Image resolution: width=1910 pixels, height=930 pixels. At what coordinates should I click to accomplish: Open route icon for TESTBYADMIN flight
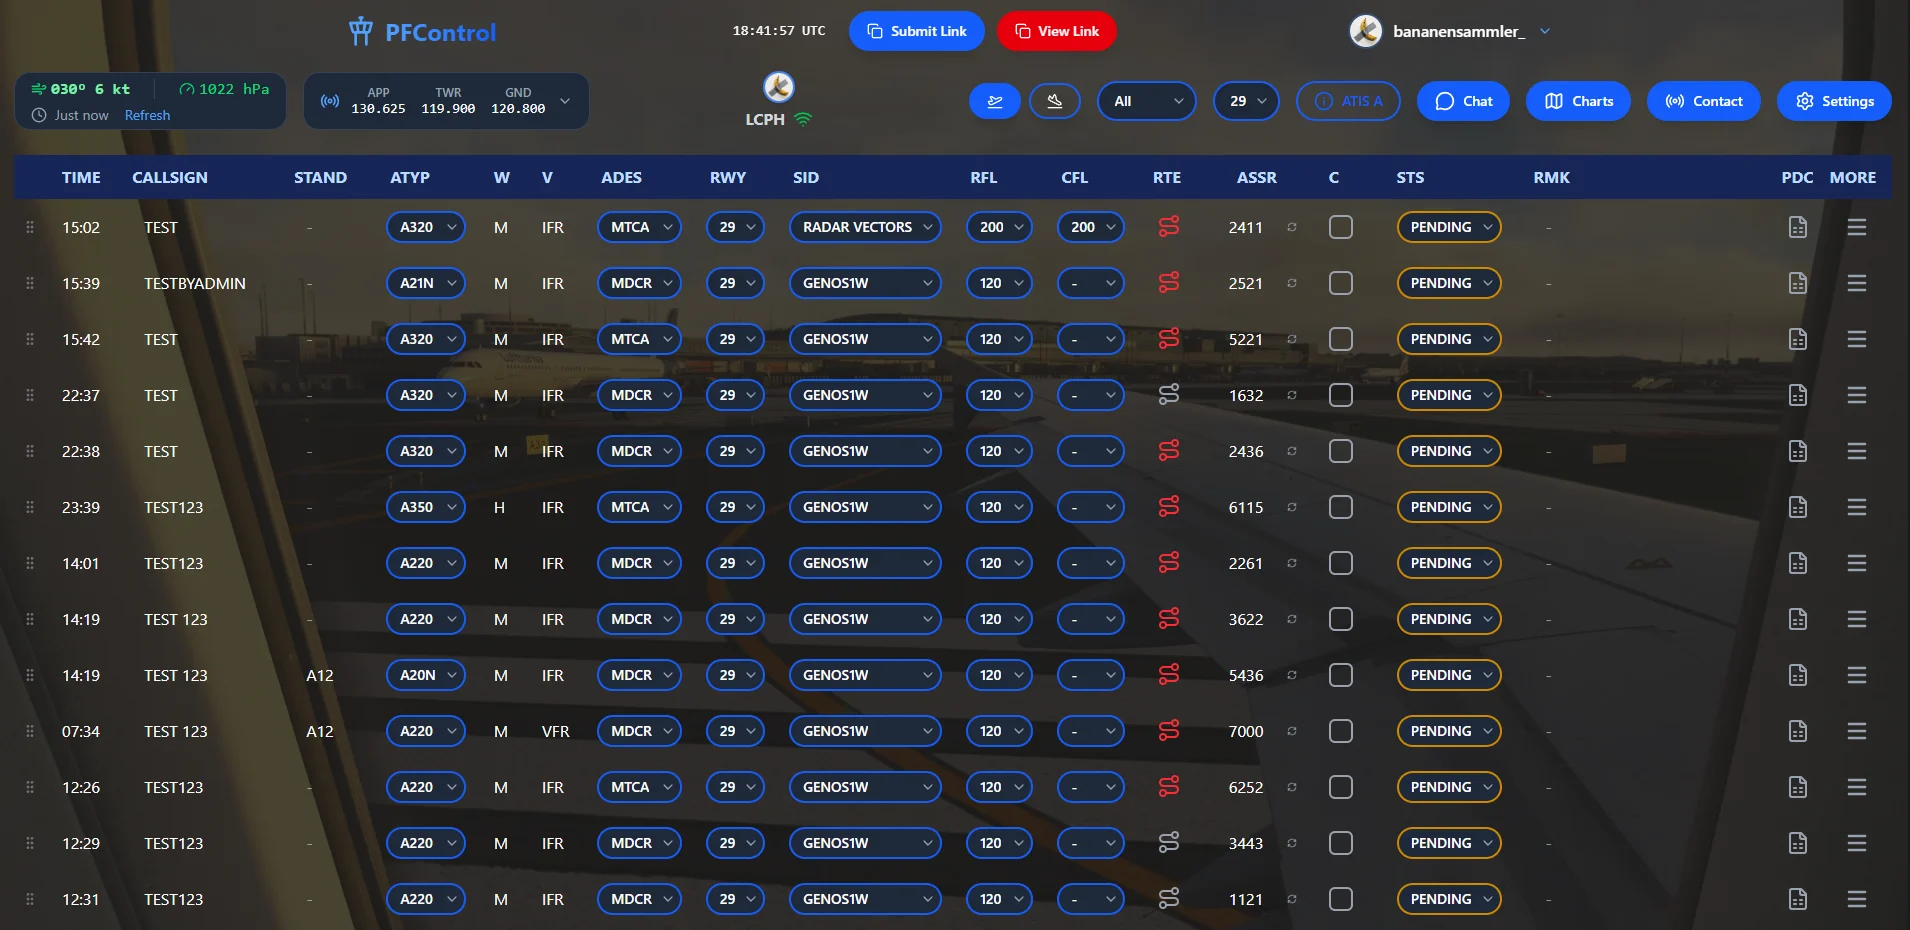(1168, 283)
